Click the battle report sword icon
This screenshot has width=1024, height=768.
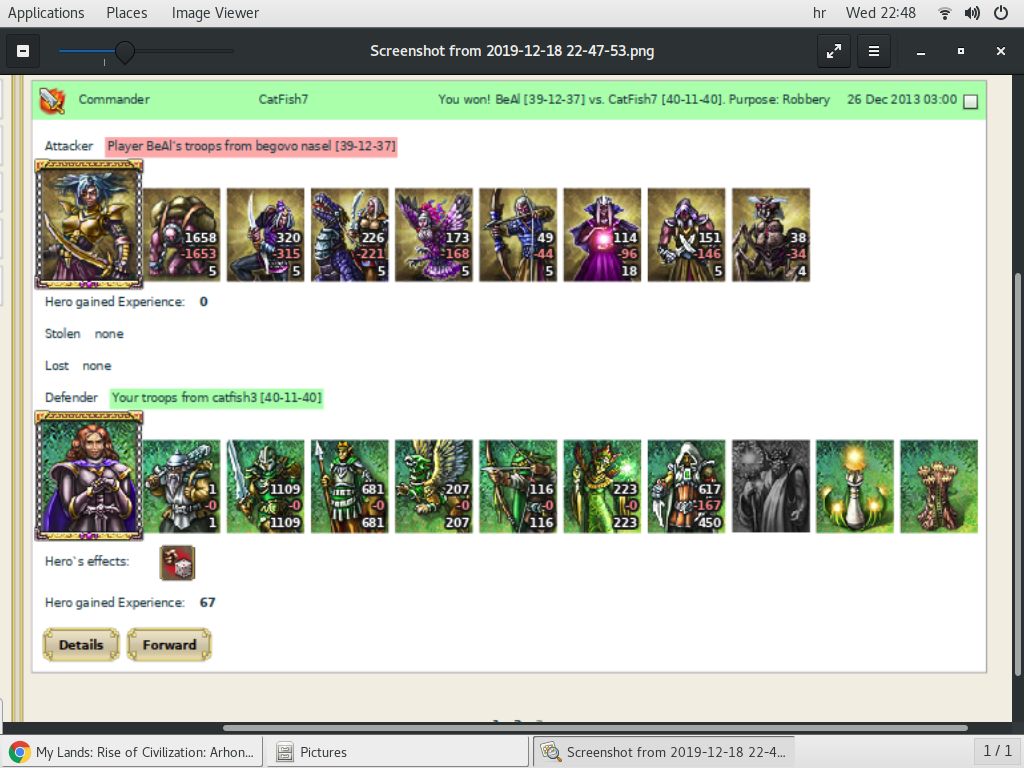coord(52,100)
